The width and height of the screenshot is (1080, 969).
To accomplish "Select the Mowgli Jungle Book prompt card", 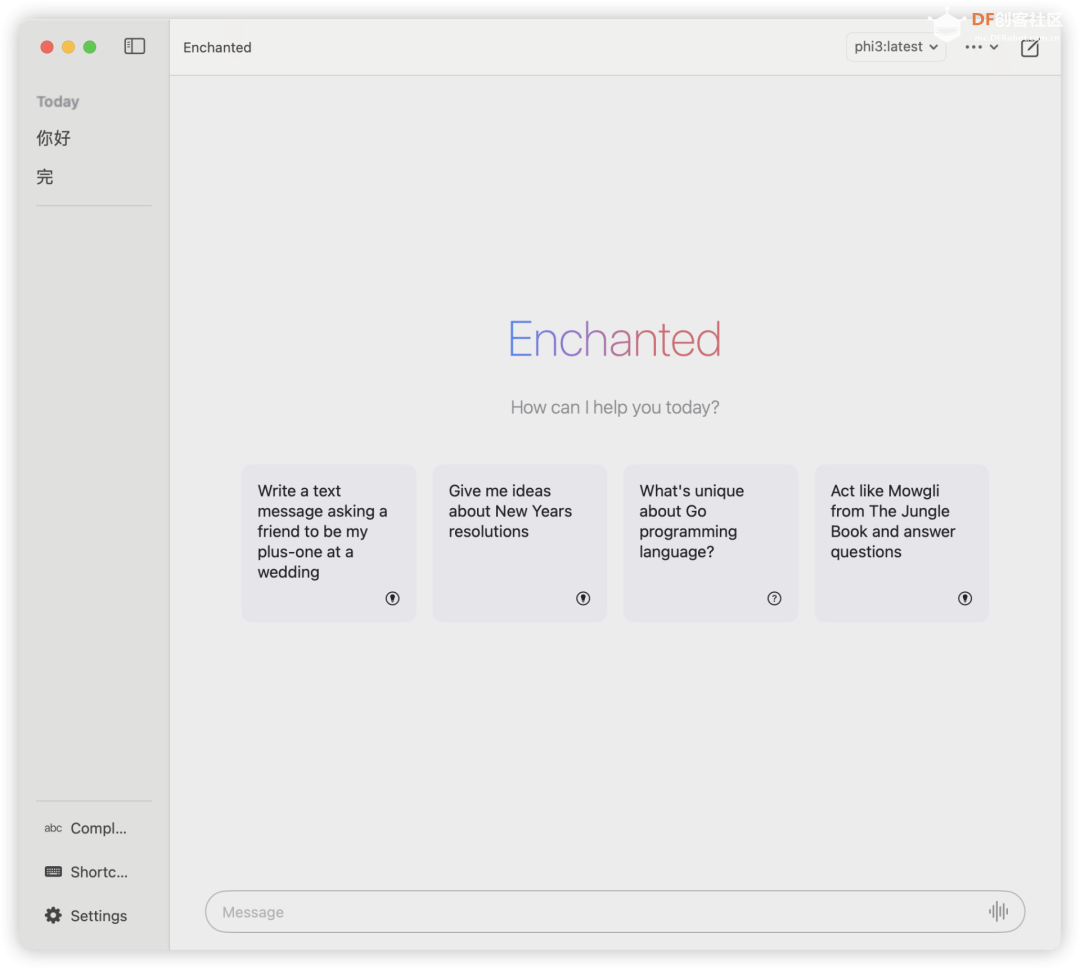I will (x=901, y=543).
